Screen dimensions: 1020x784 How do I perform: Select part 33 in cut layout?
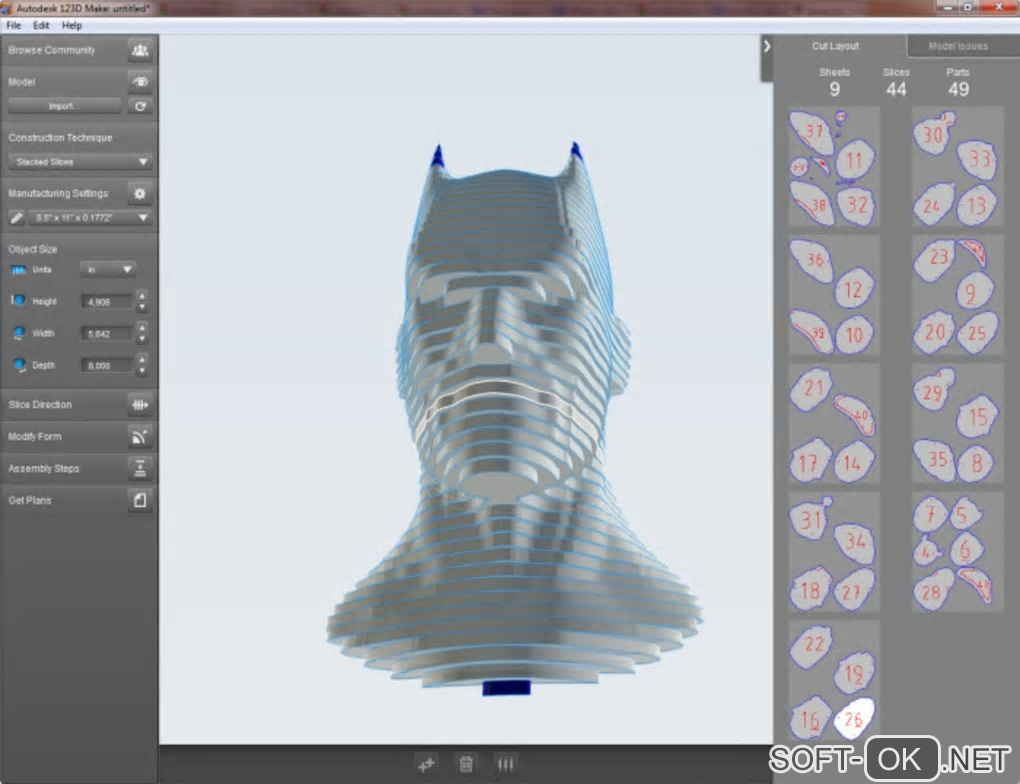(978, 159)
